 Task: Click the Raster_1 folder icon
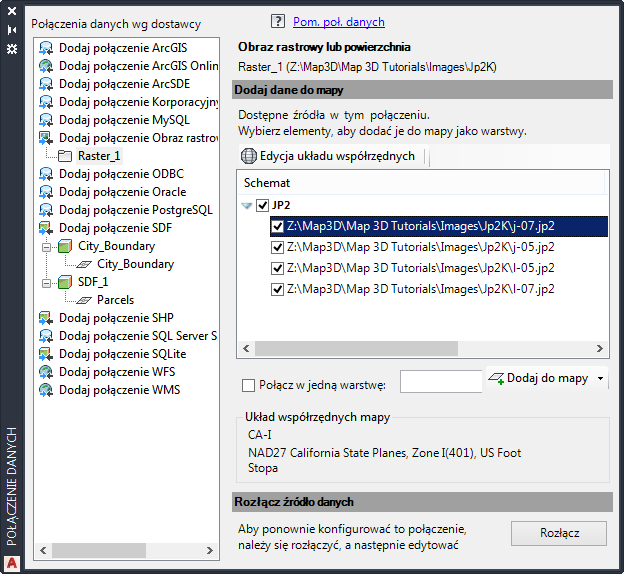point(65,156)
